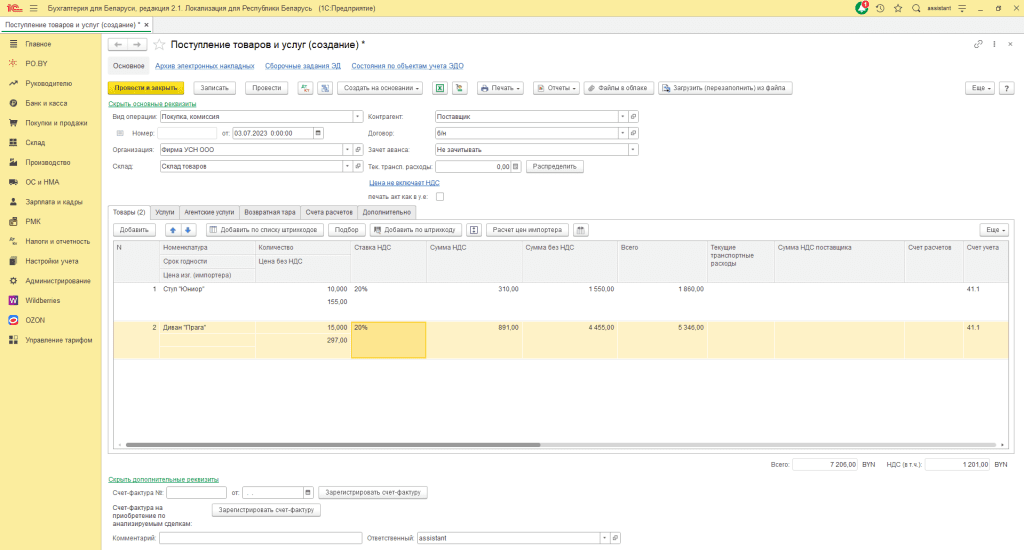Click icon button left of 'Расчет цен импортера'
The image size is (1024, 550).
tap(474, 230)
